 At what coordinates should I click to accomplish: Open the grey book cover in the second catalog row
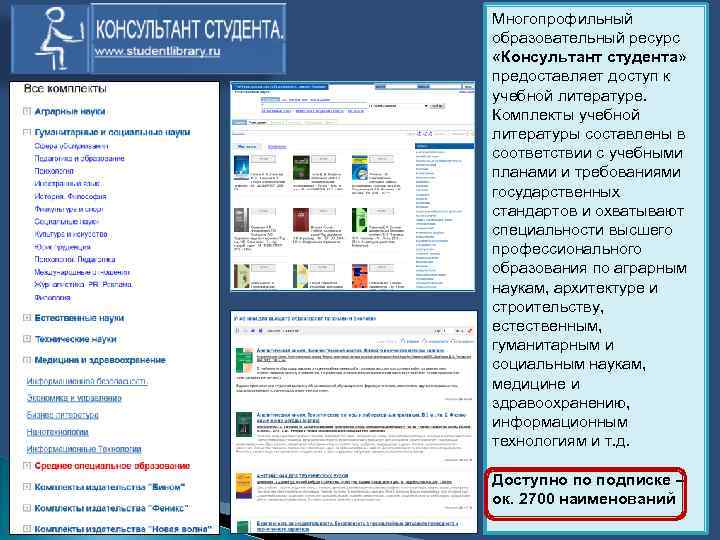click(x=241, y=220)
